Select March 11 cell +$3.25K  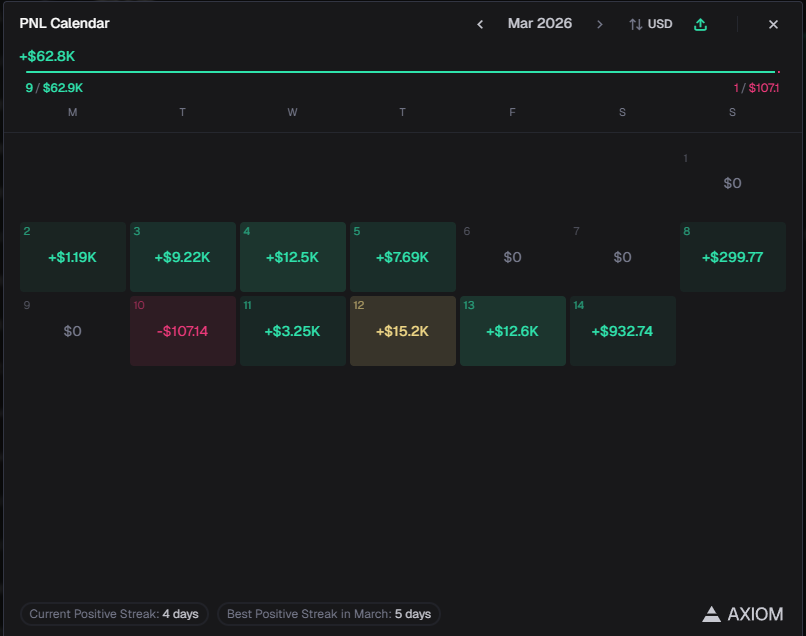[x=292, y=331]
